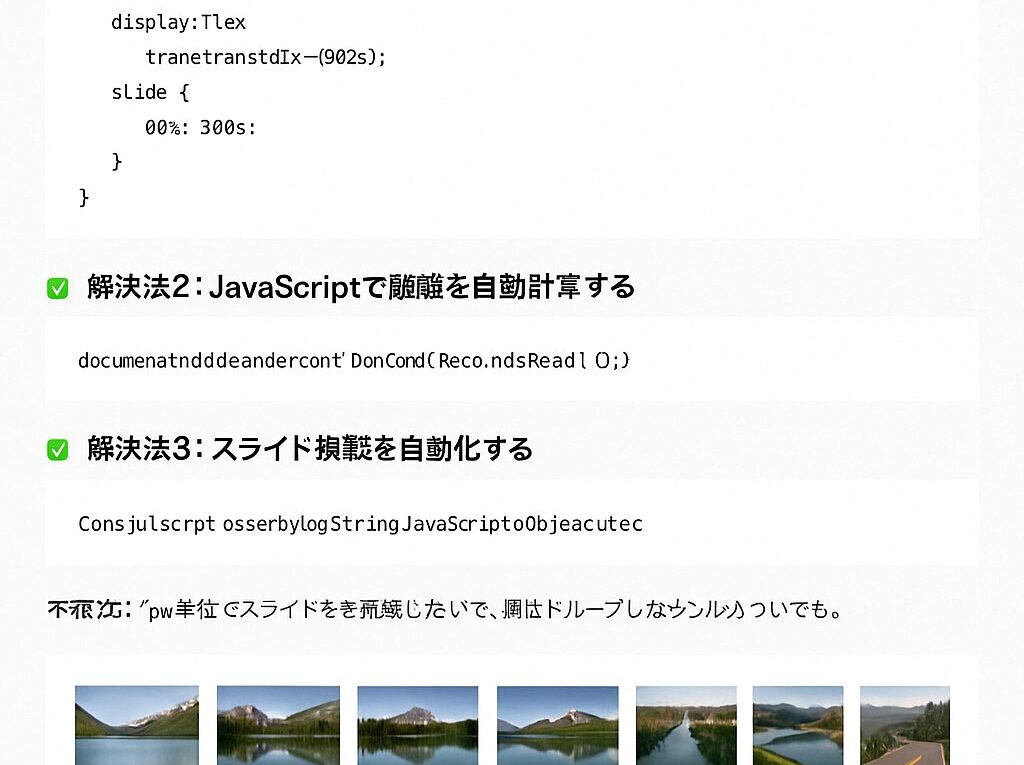Click the word documenatndddeandercont in the code
The height and width of the screenshot is (765, 1024).
tap(210, 360)
